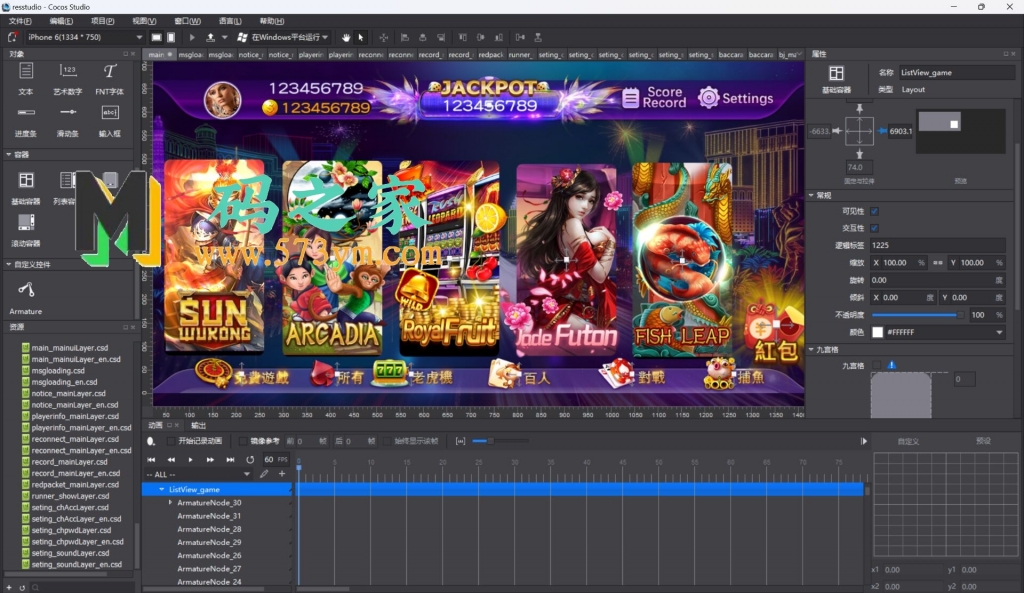
Task: Click the 逻辑标签 1225 tag field
Action: click(937, 245)
